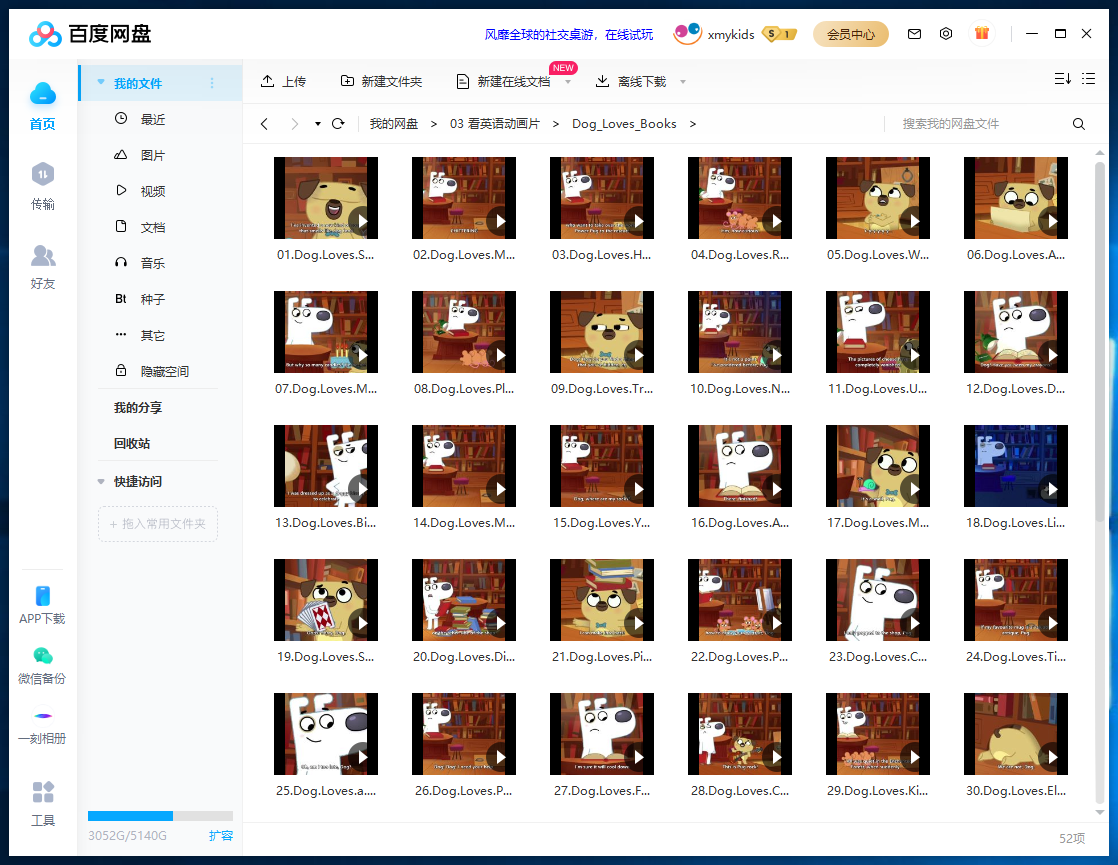Open the messages mail icon
1118x865 pixels.
pyautogui.click(x=914, y=33)
